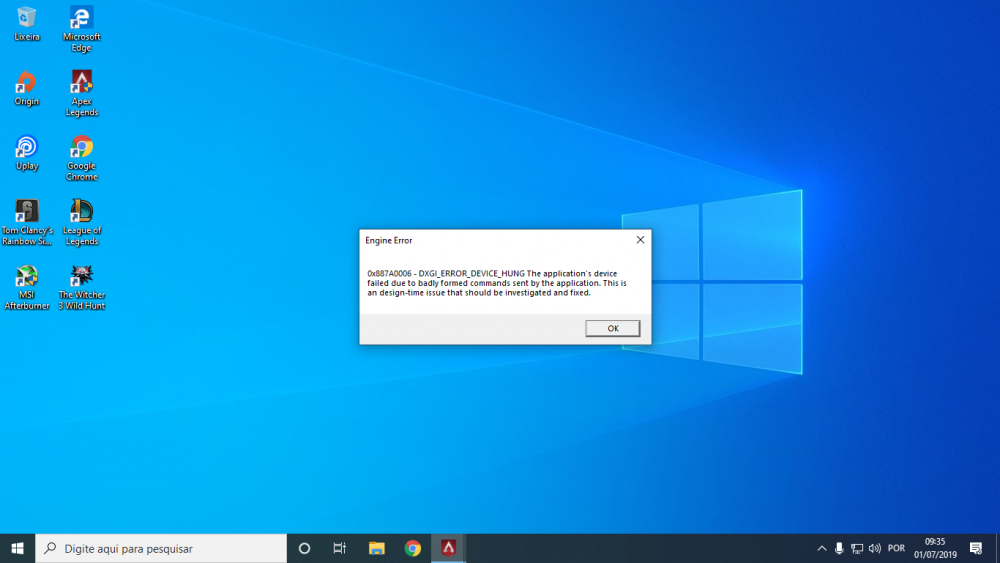Close the Engine Error dialog
The height and width of the screenshot is (563, 1000).
[x=640, y=240]
